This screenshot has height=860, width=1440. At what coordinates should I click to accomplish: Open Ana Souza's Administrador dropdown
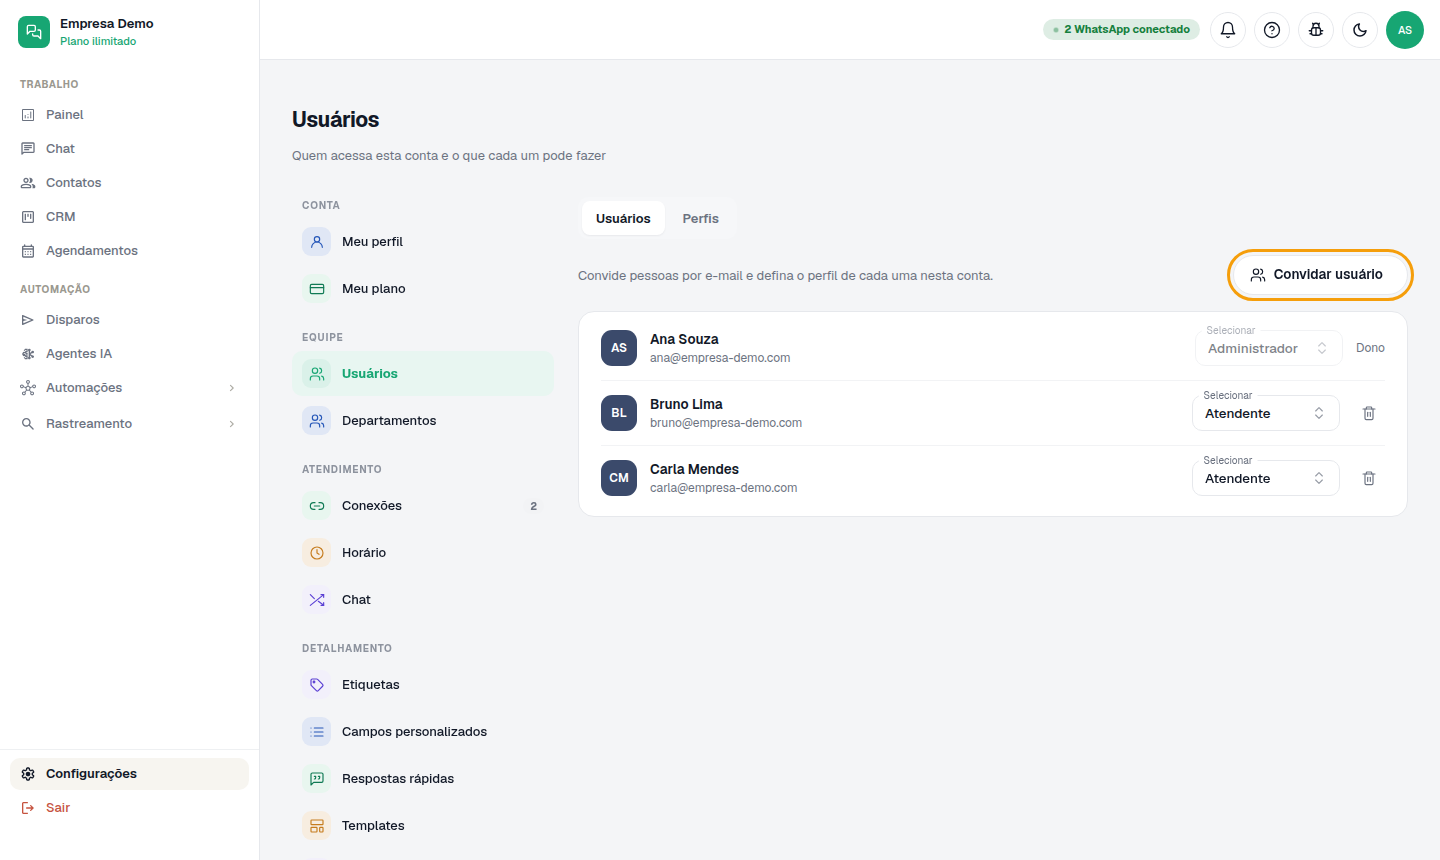tap(1269, 348)
